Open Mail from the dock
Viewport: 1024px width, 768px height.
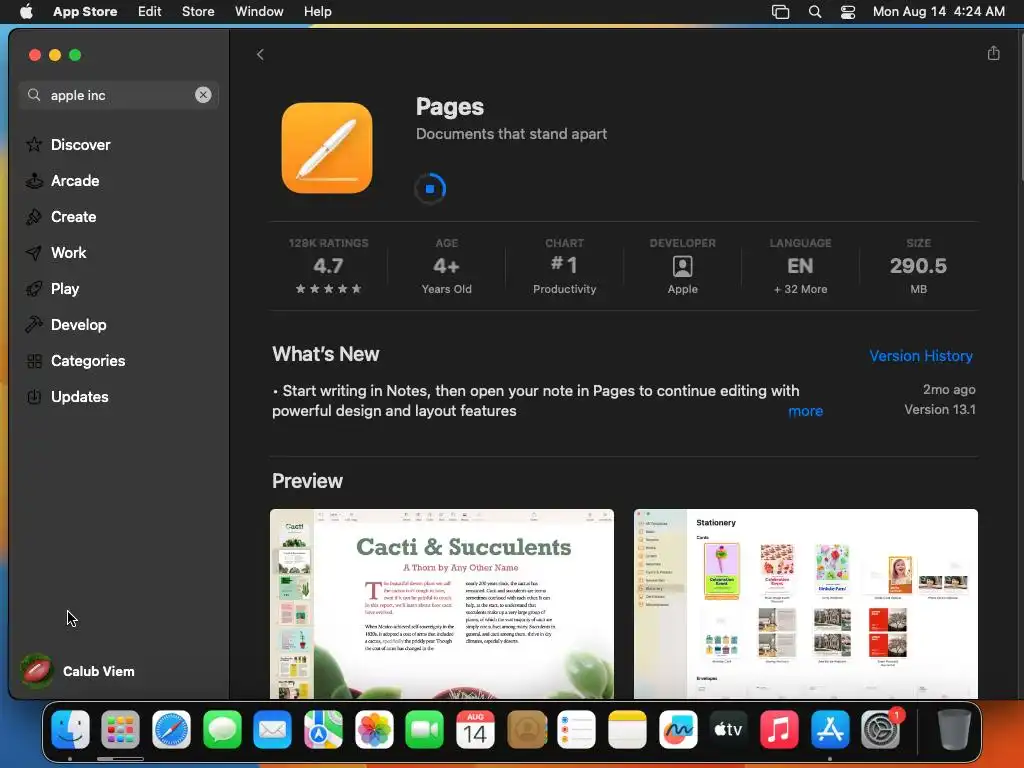272,729
